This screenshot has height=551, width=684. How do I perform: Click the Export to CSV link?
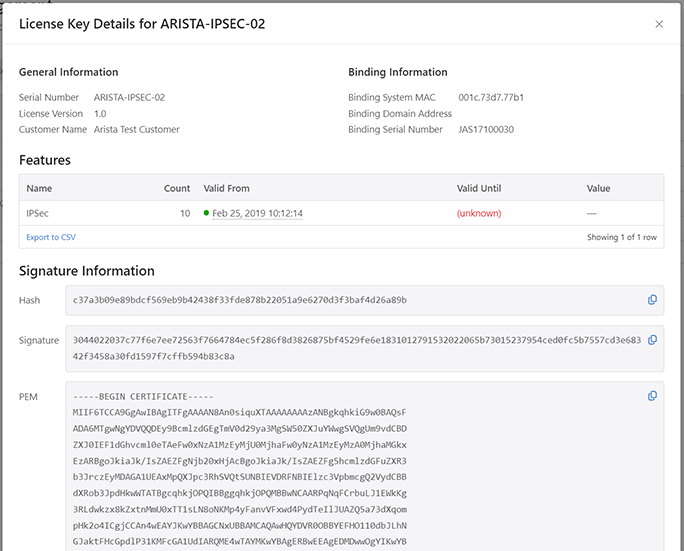(x=51, y=237)
